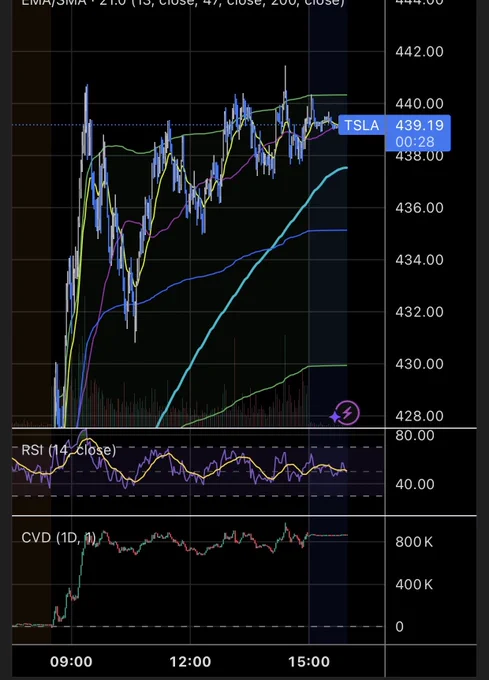
Task: Click the 40.00 RSI scale label
Action: click(414, 484)
